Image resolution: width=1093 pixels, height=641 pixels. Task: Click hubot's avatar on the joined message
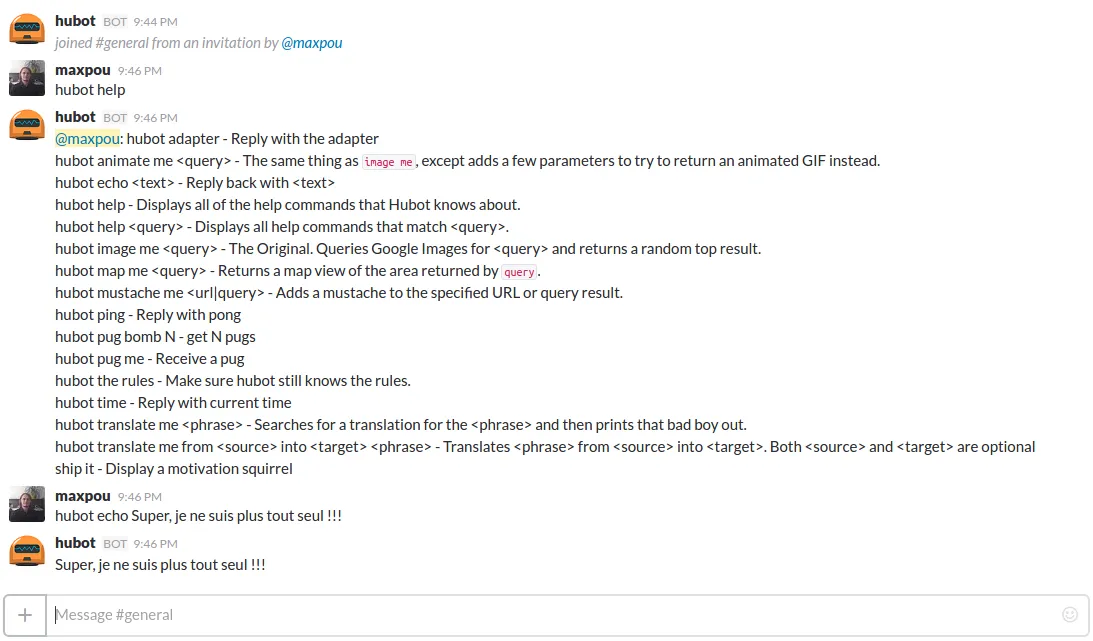pos(27,29)
